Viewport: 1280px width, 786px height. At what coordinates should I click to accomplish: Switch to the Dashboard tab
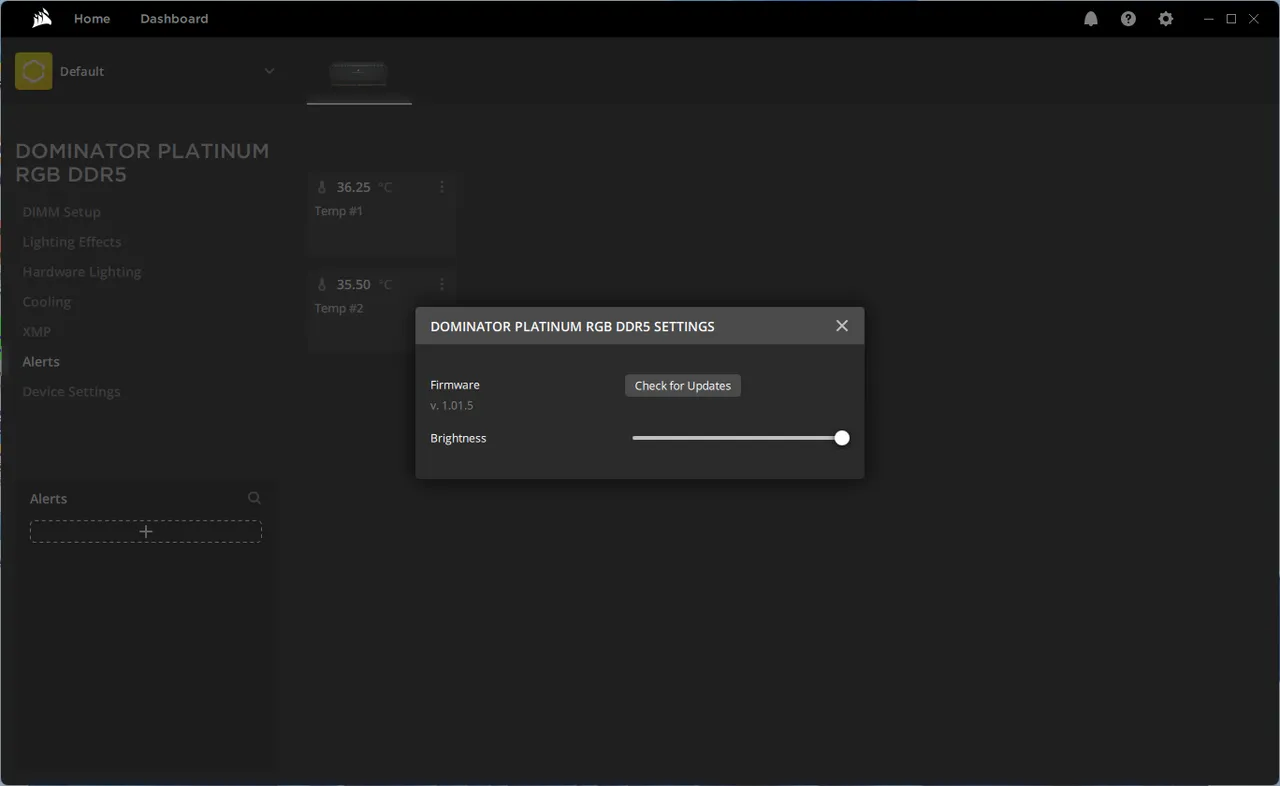174,19
